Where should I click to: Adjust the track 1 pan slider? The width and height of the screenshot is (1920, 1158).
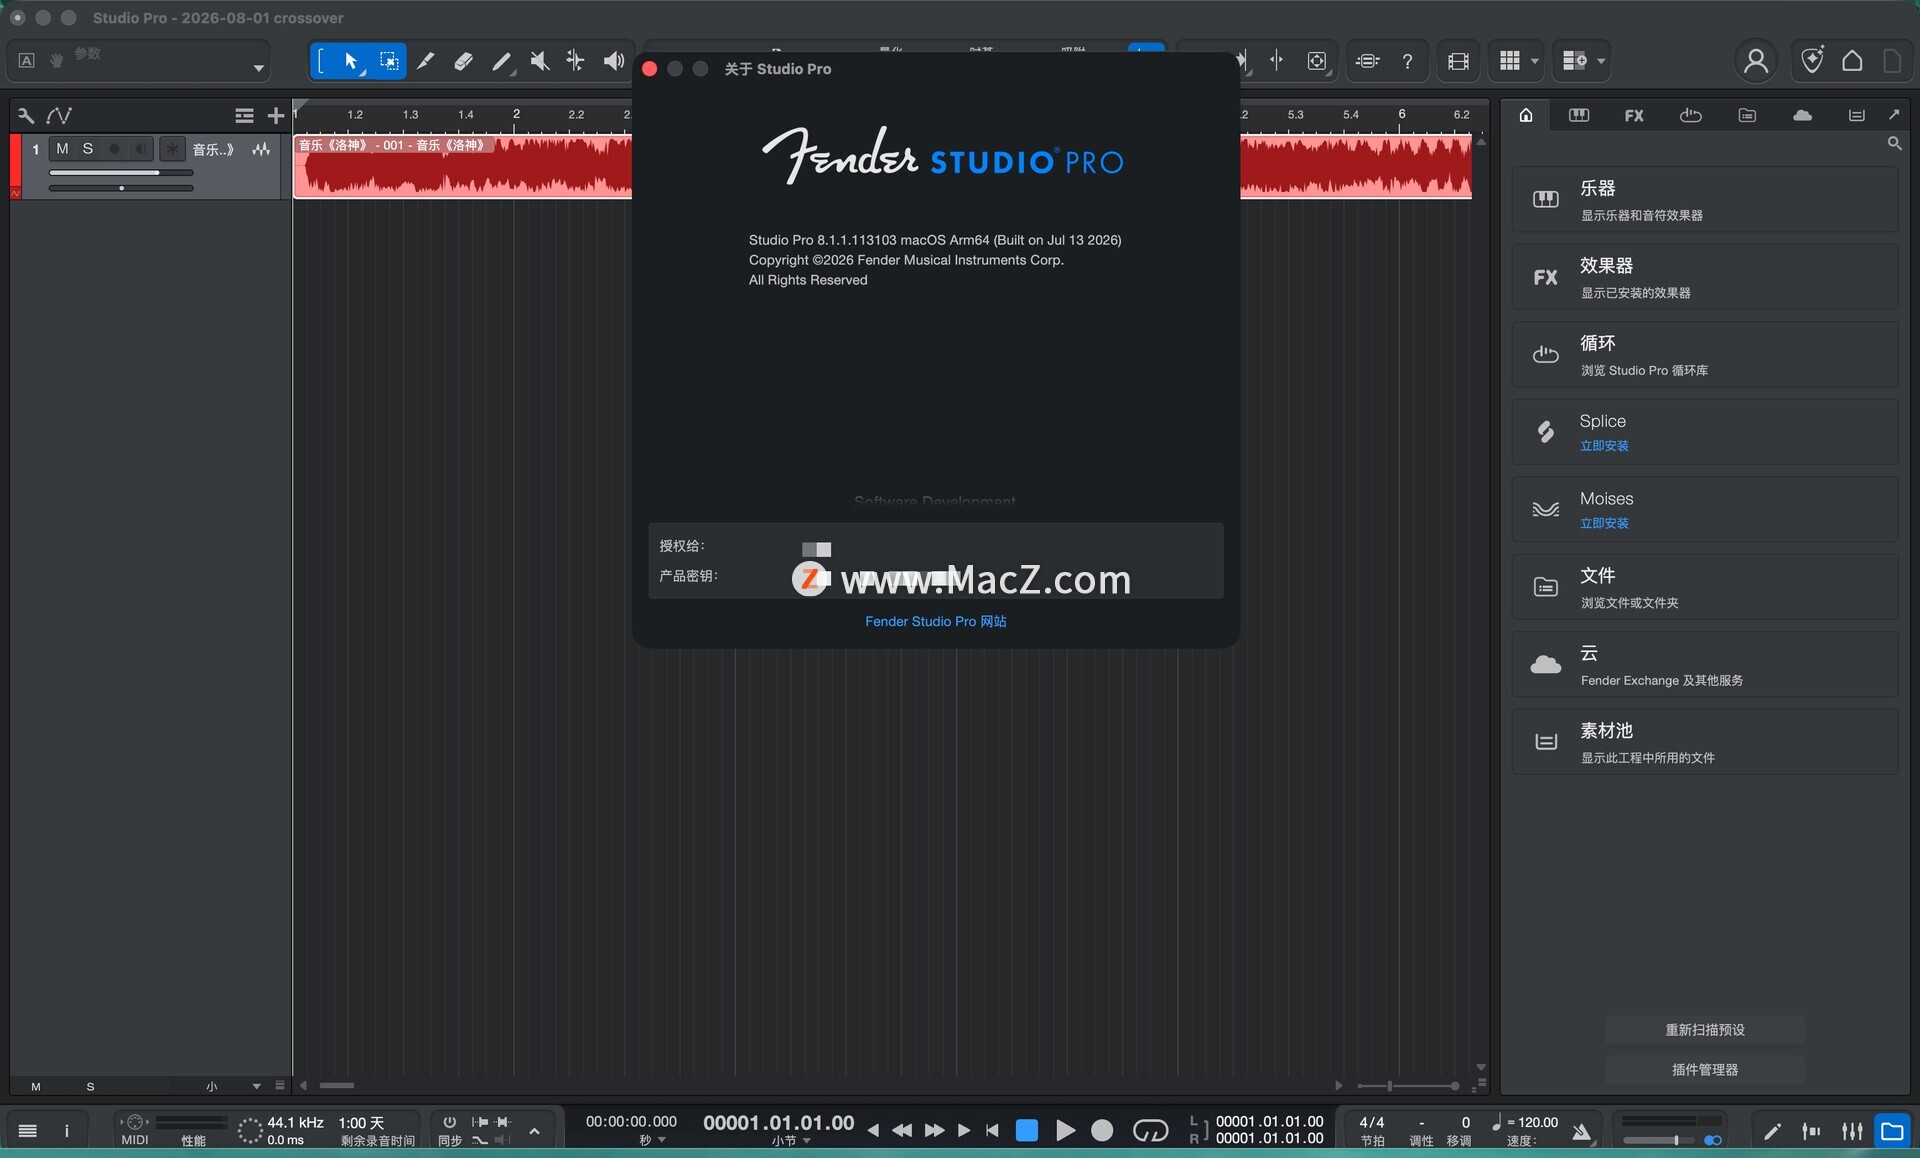coord(121,188)
